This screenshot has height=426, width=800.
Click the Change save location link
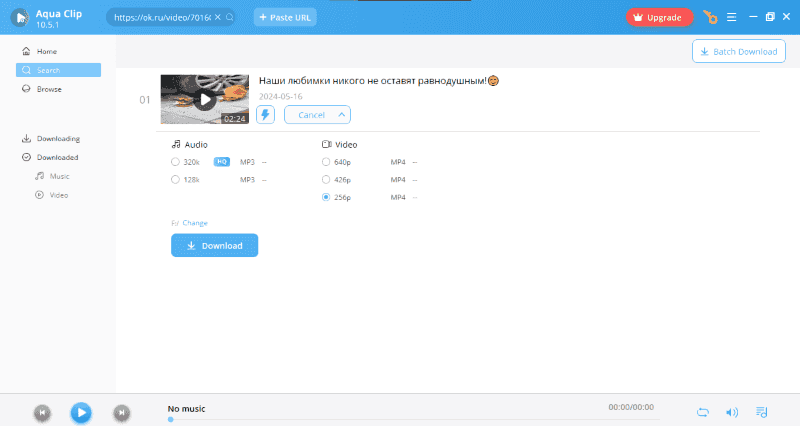coord(194,222)
